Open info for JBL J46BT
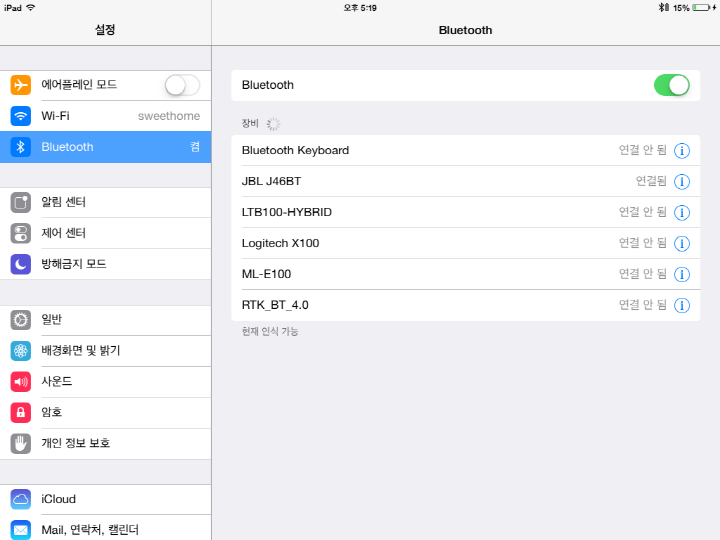 682,181
